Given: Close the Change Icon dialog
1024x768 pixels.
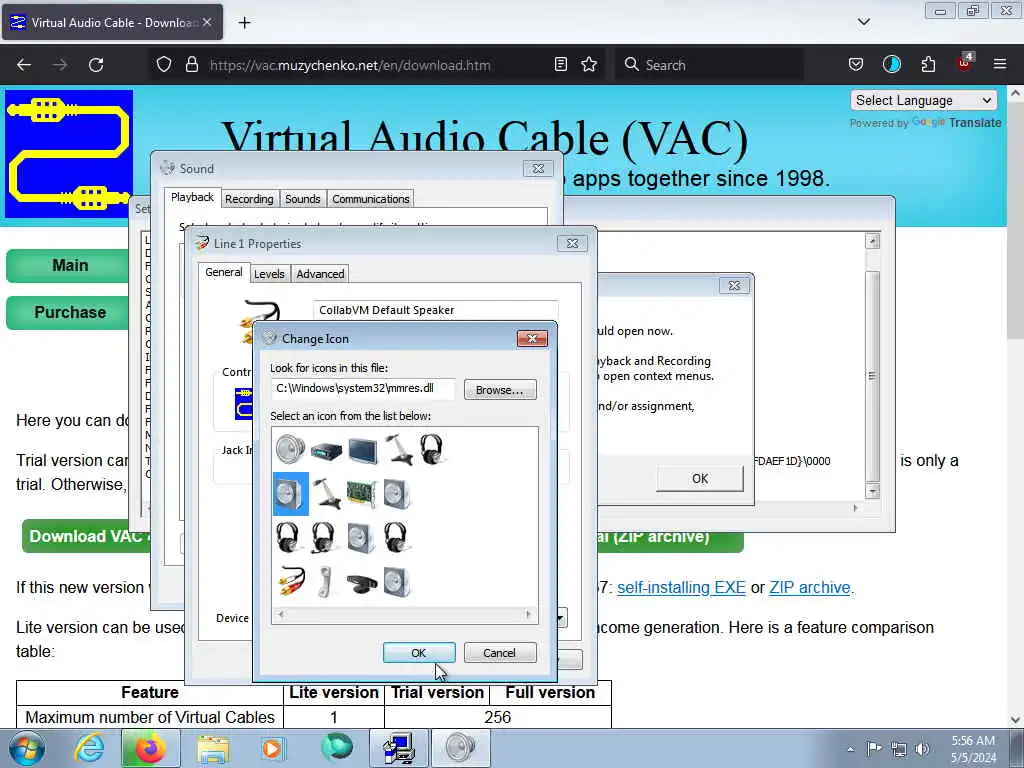Looking at the screenshot, I should pyautogui.click(x=532, y=338).
